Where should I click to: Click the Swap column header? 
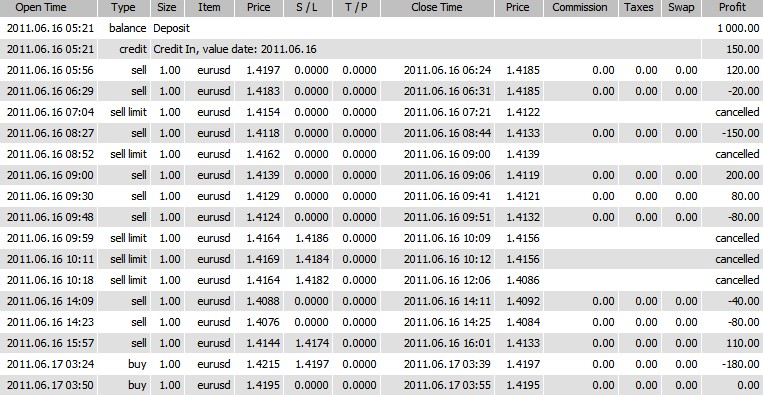(x=681, y=8)
